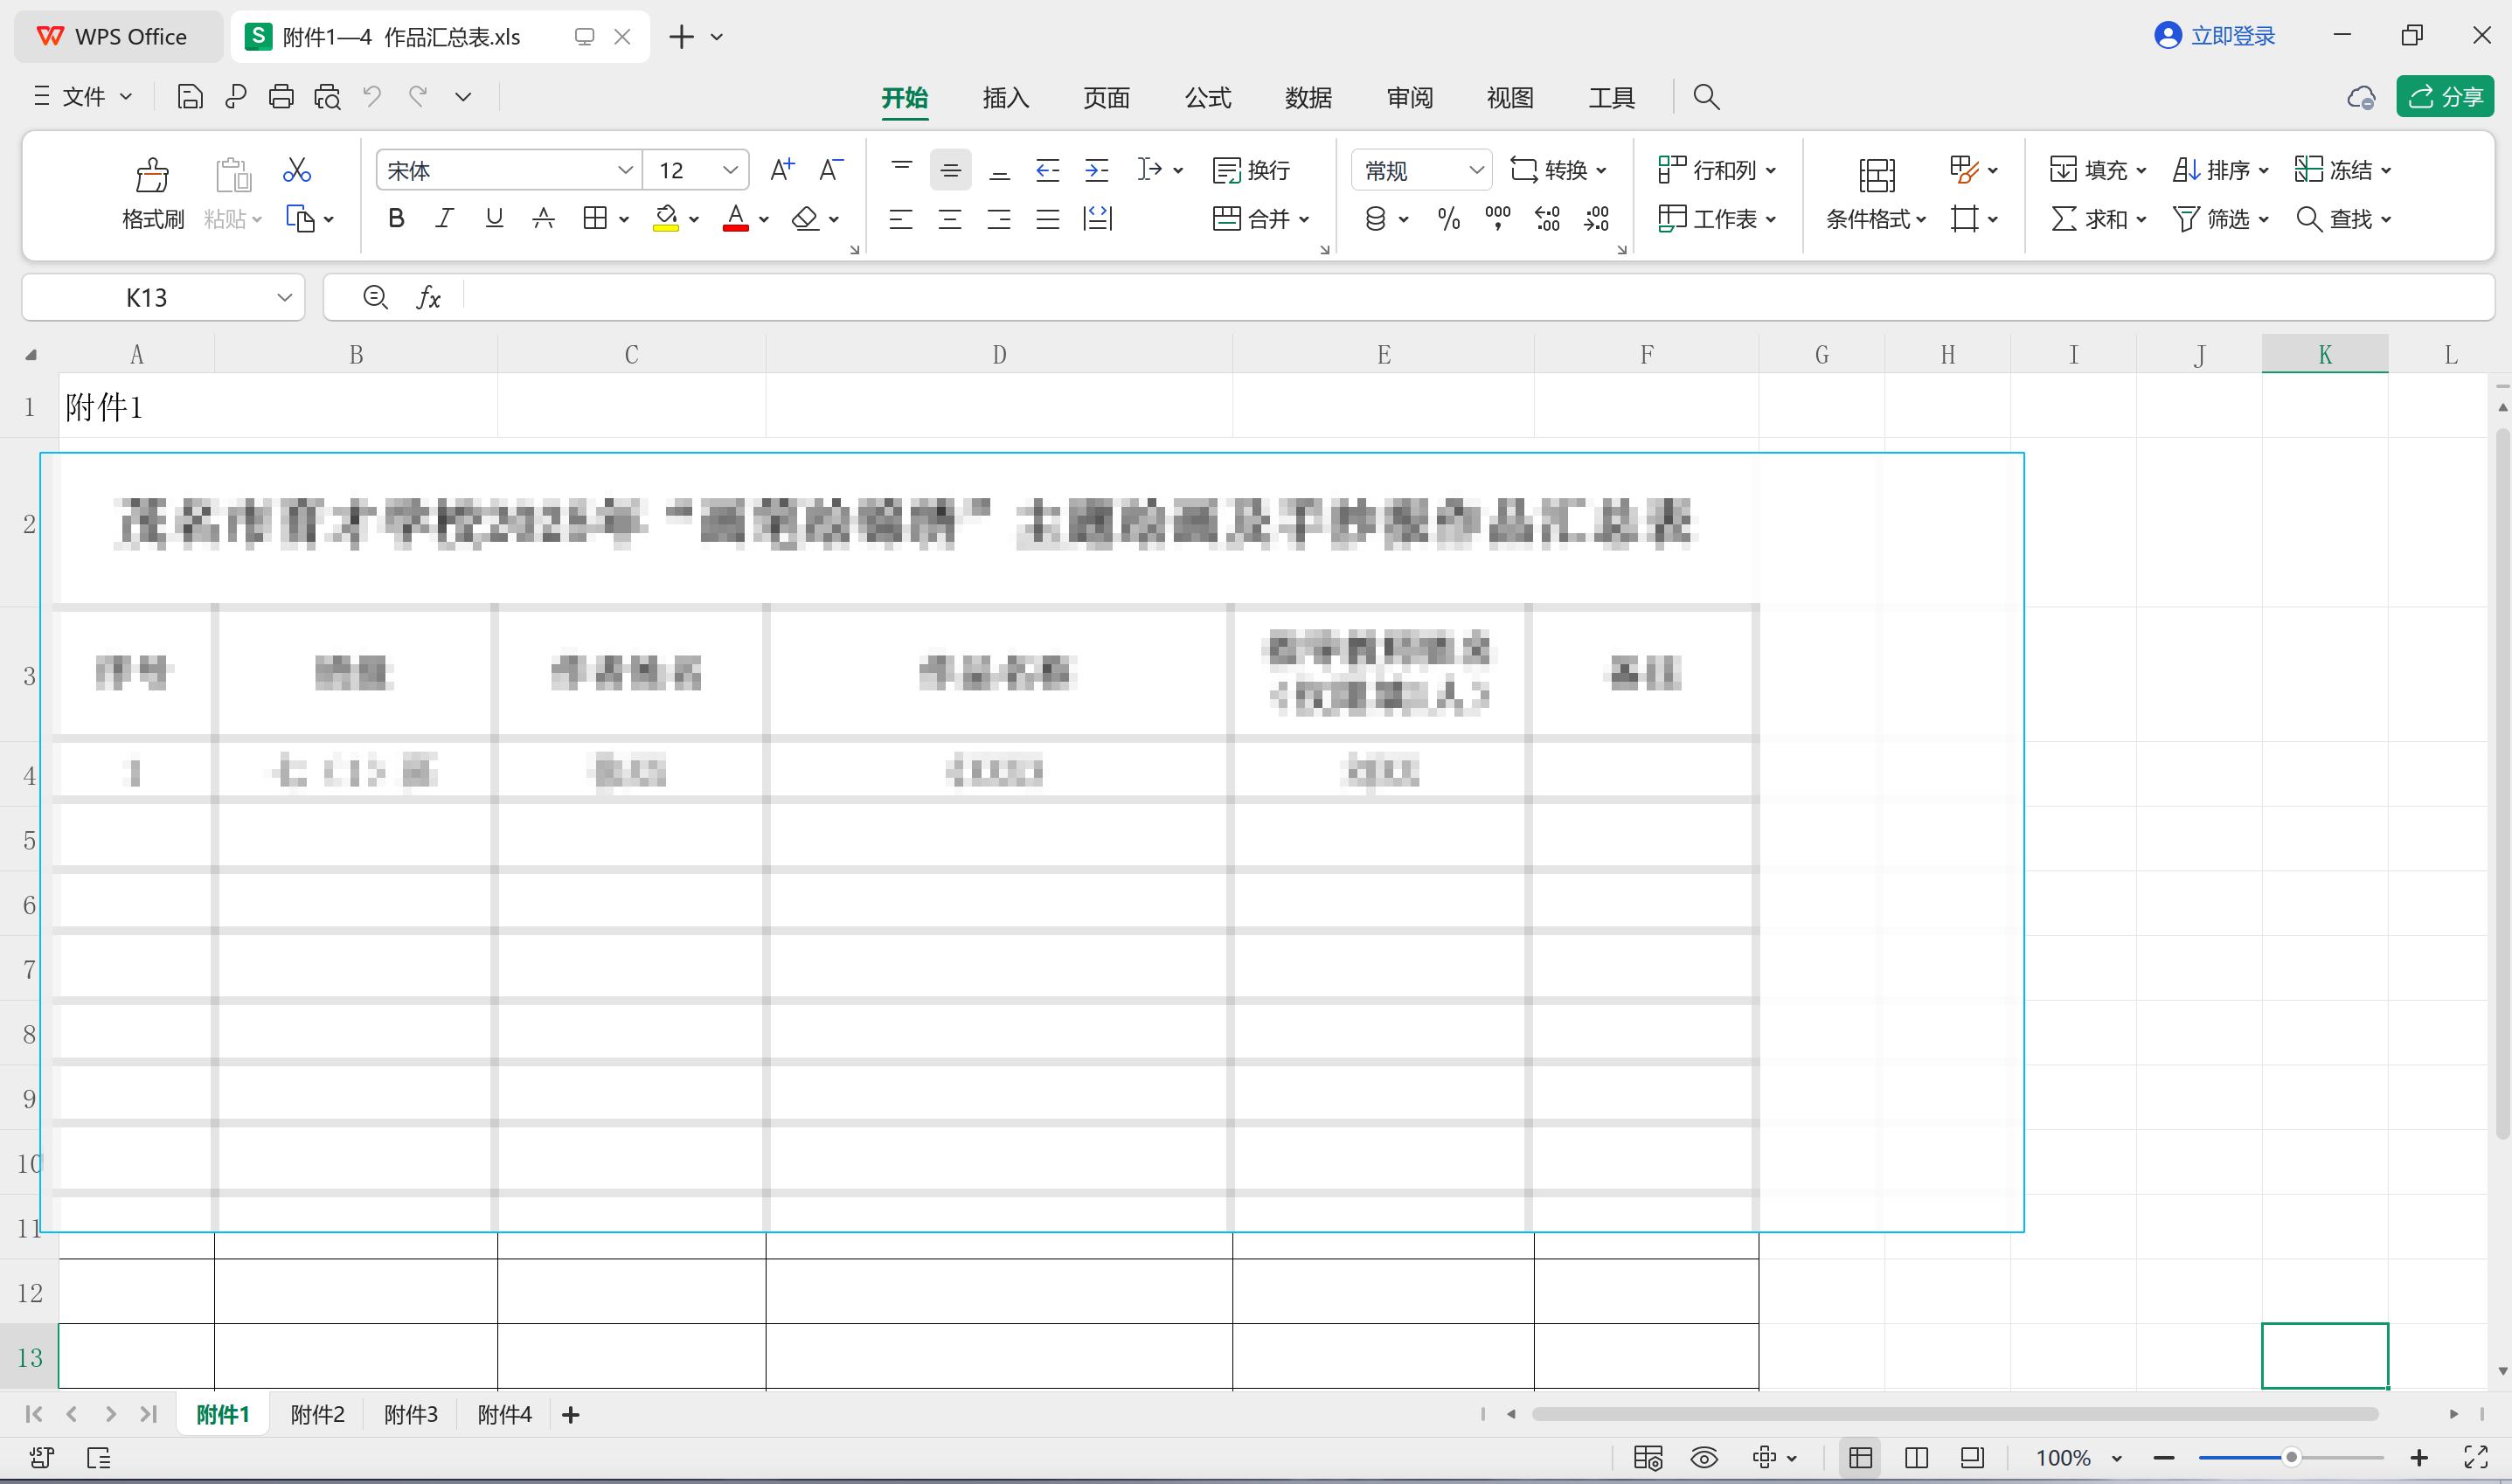
Task: Click the Decrease Decimal icon
Action: (x=1597, y=218)
